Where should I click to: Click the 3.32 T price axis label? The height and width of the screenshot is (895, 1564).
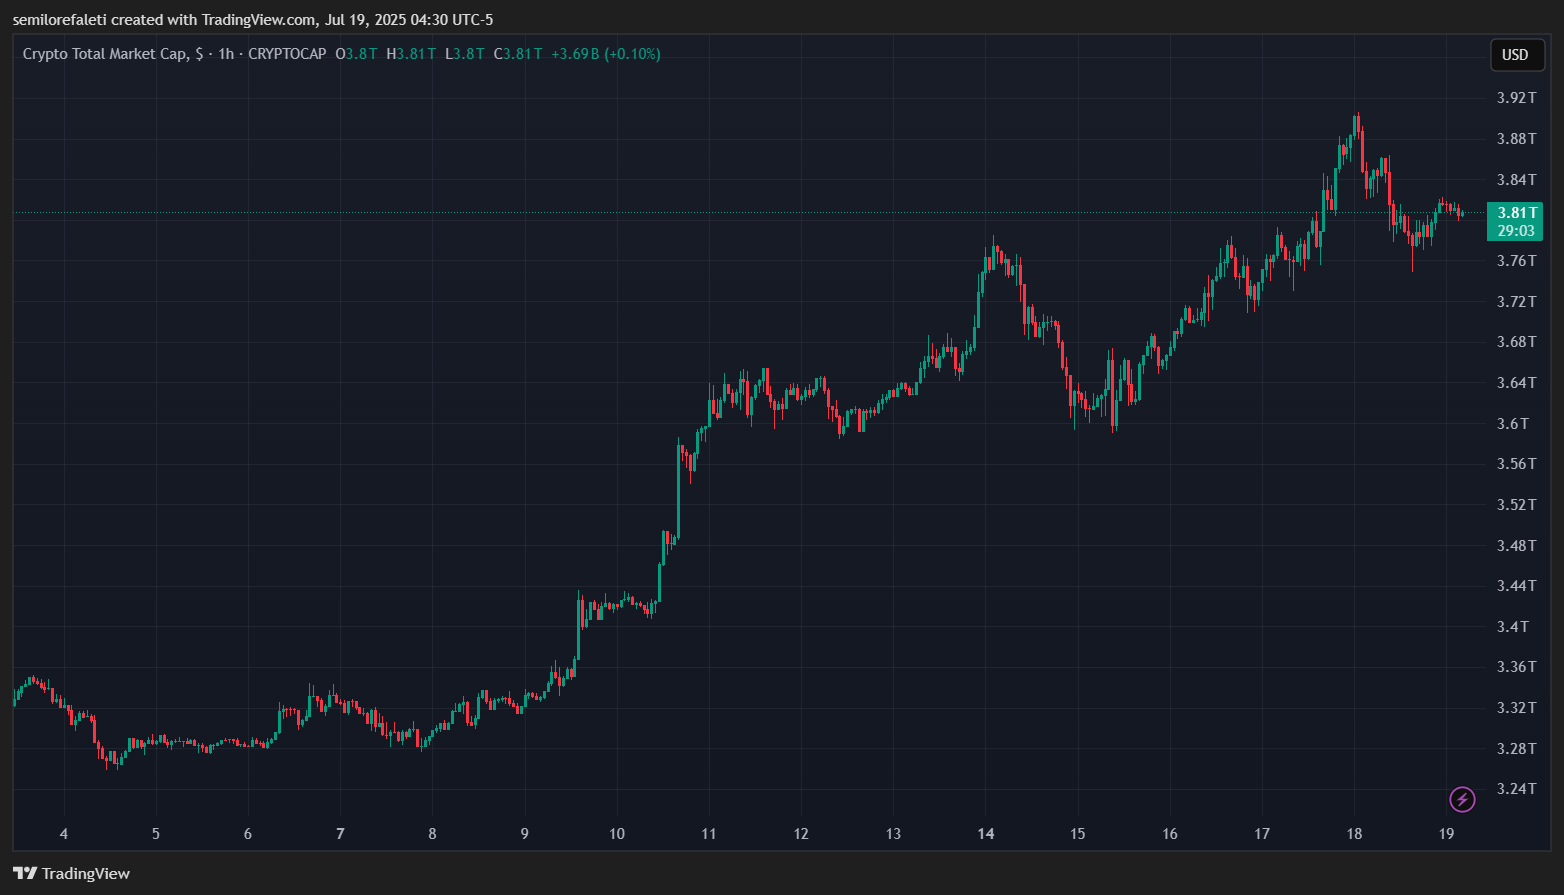coord(1516,708)
